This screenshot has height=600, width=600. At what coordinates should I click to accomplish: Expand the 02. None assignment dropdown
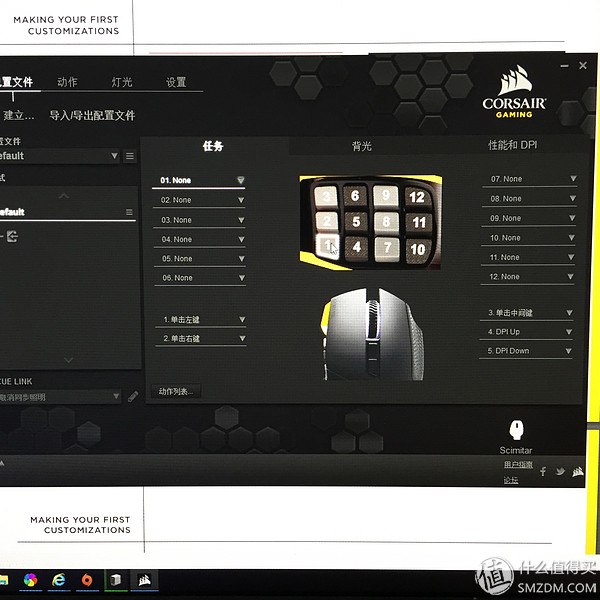click(x=199, y=201)
